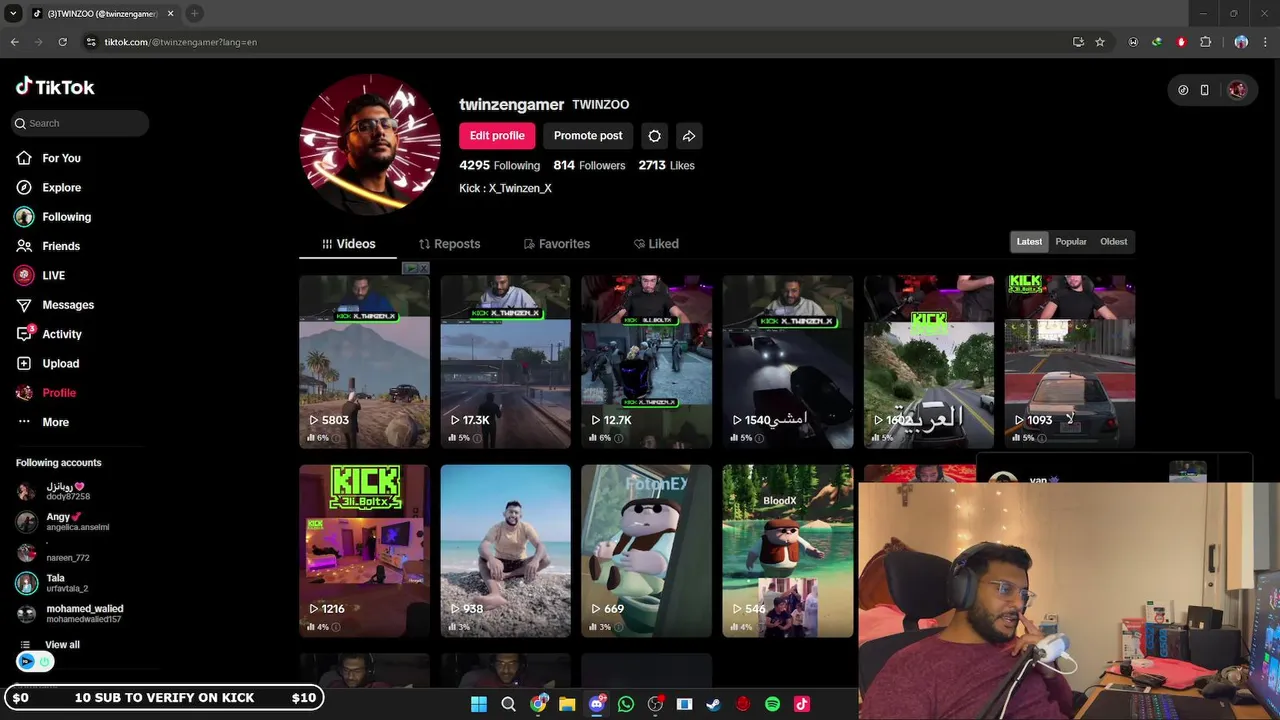Click analytics info icon on 5803 video
Image resolution: width=1280 pixels, height=720 pixels.
tap(336, 438)
